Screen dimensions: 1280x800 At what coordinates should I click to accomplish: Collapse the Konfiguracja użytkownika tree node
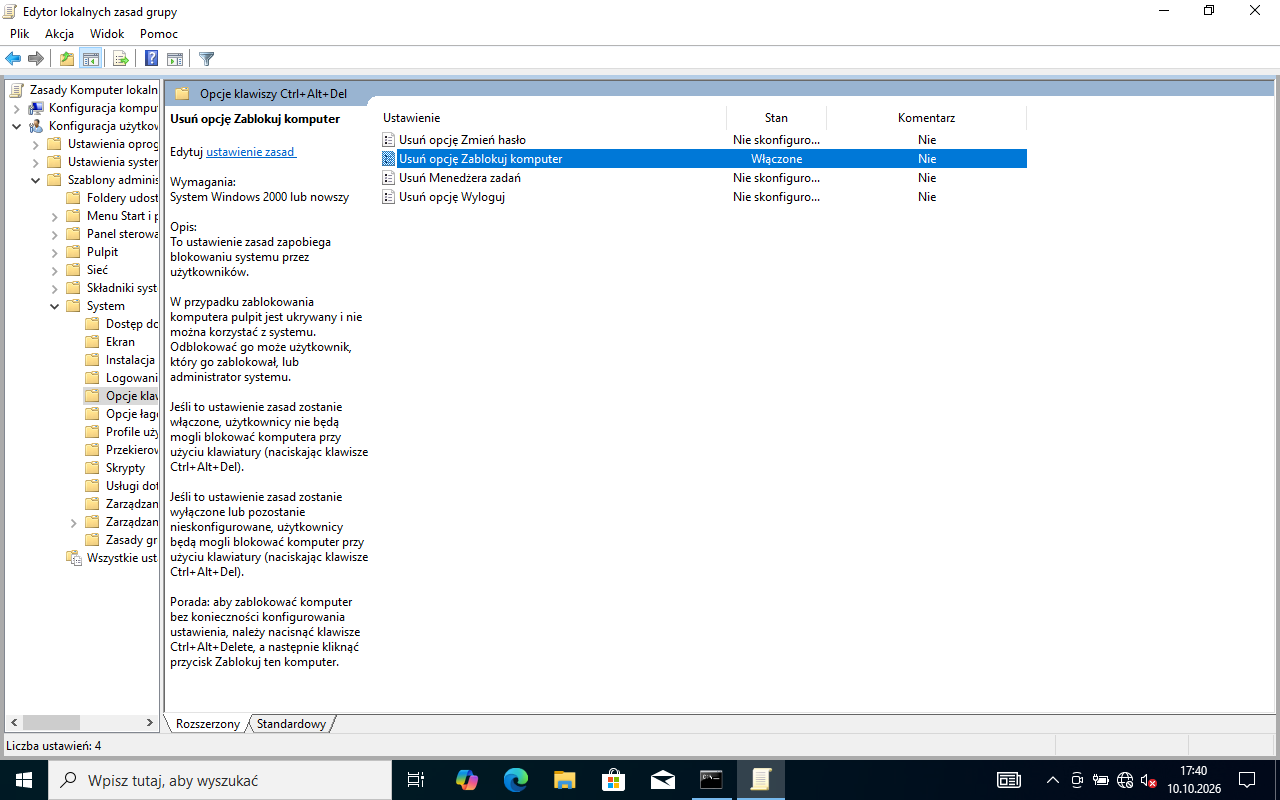17,126
